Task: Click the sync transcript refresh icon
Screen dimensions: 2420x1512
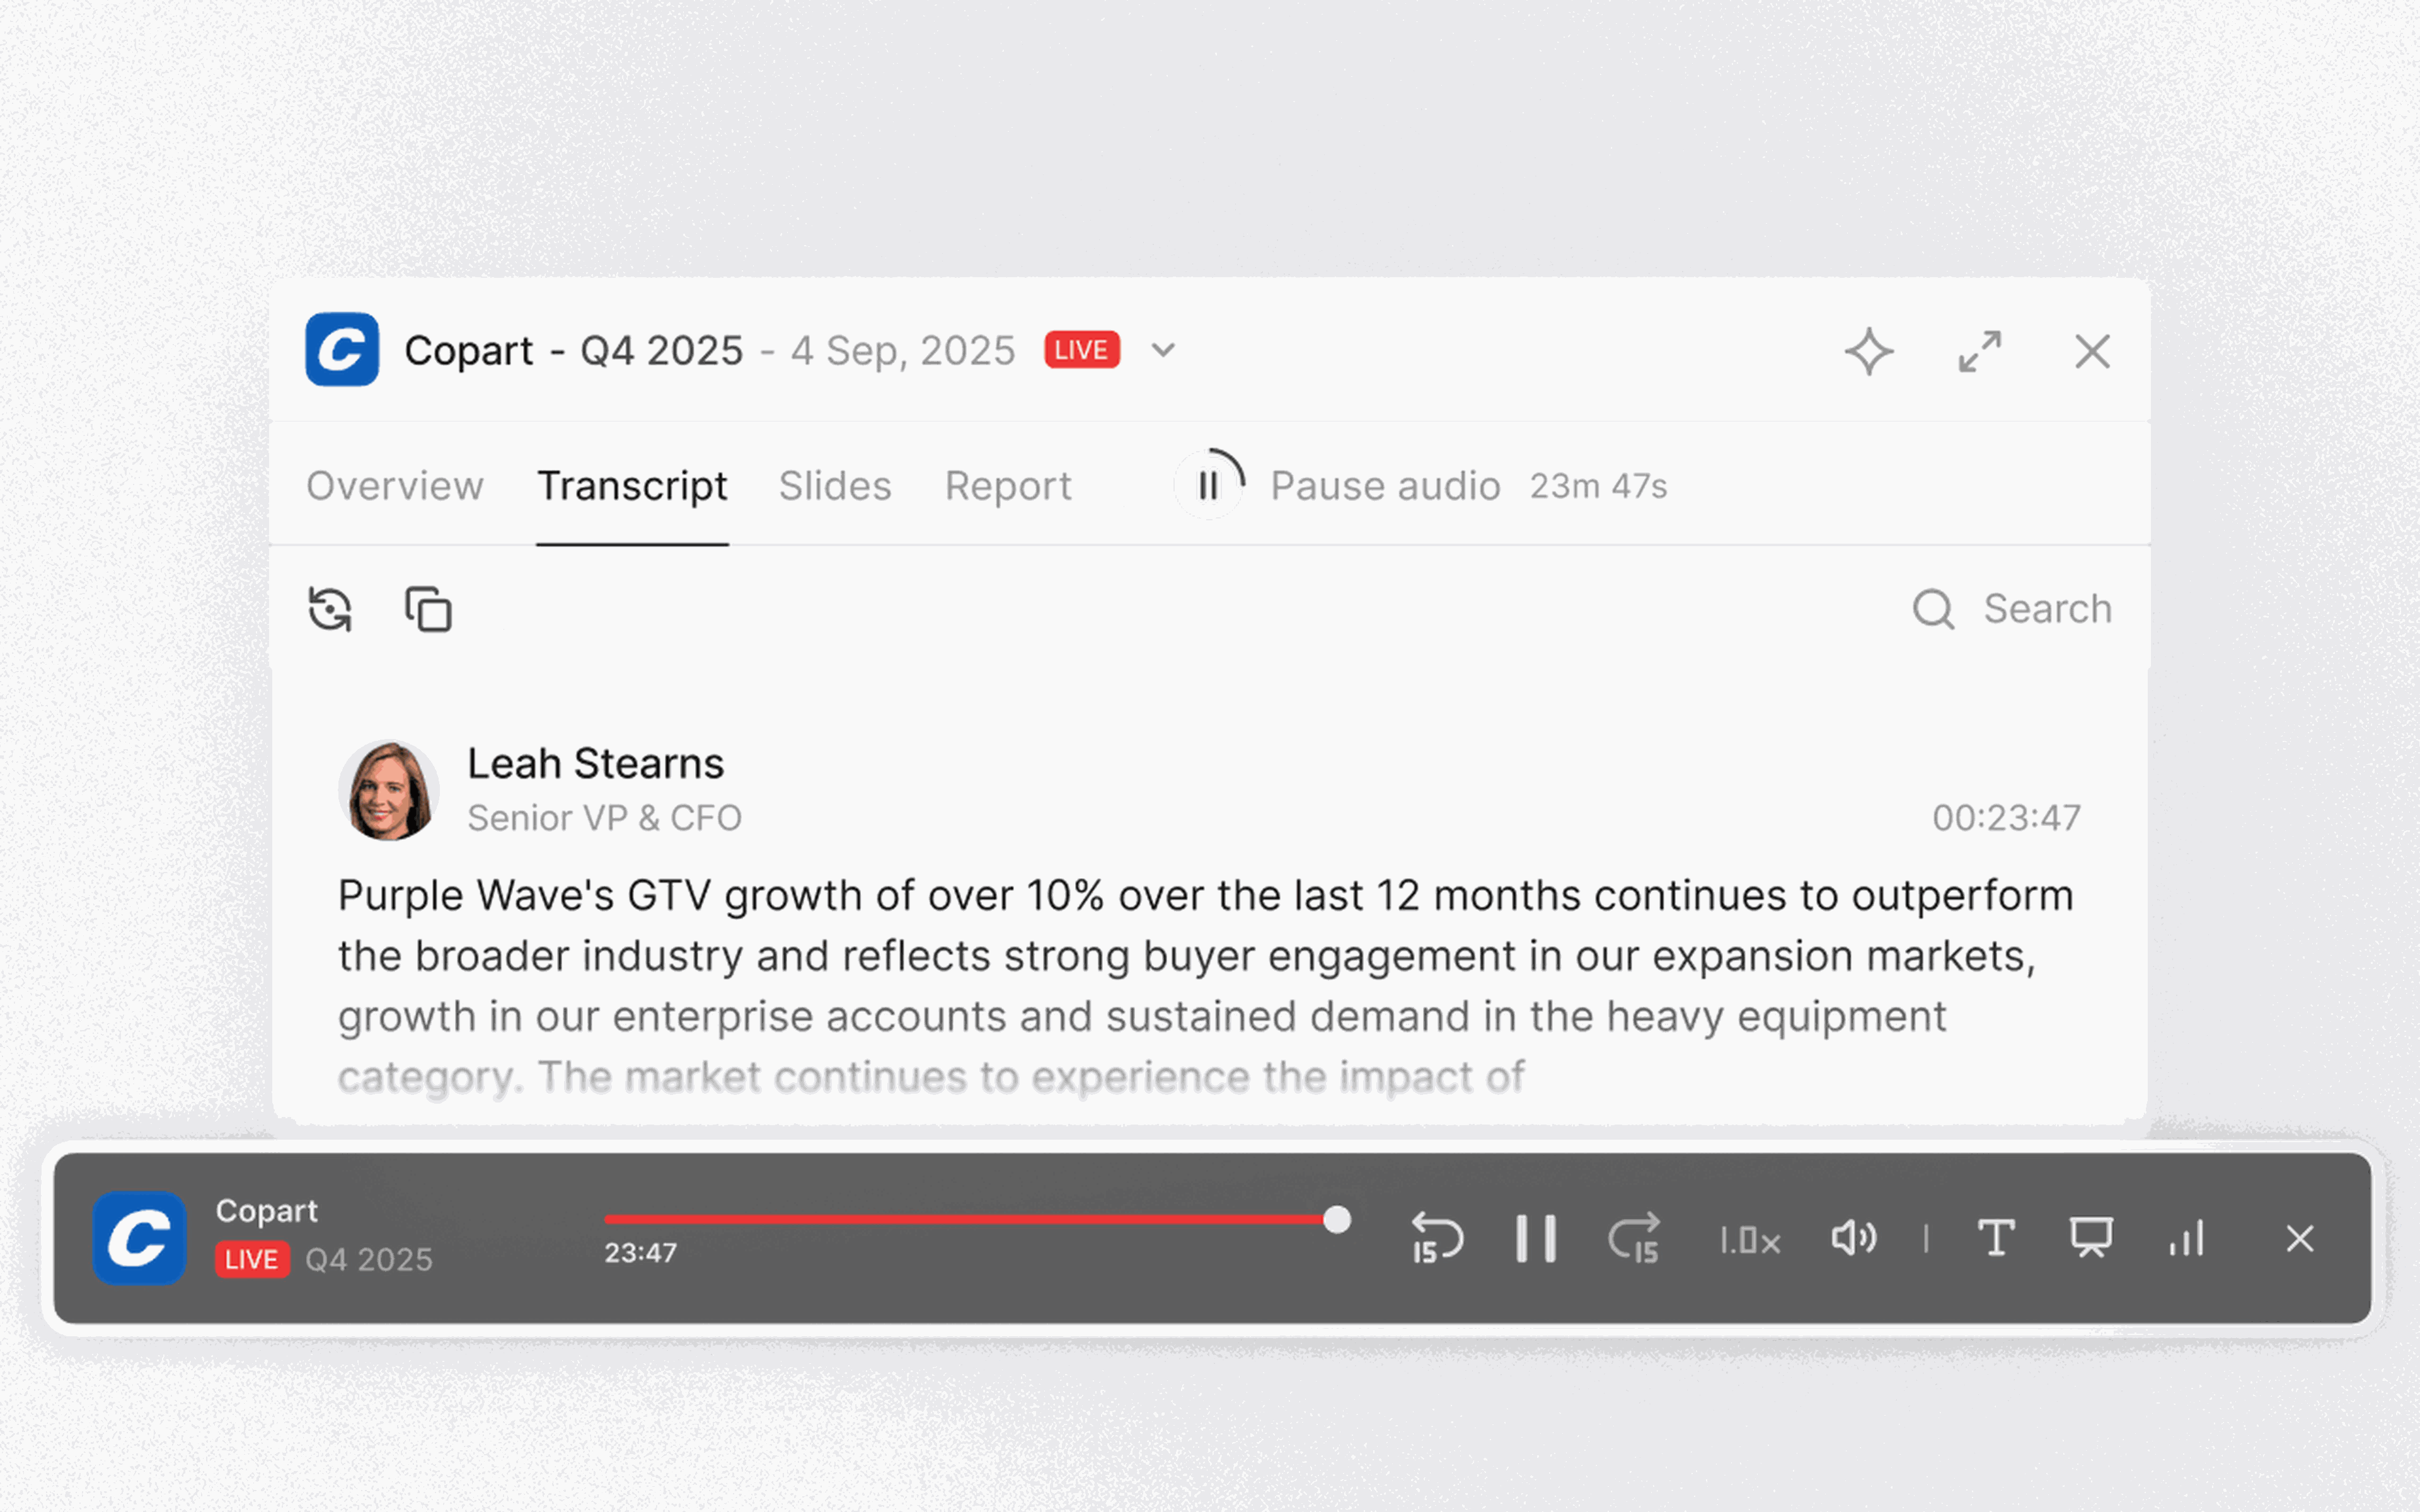Action: 330,609
